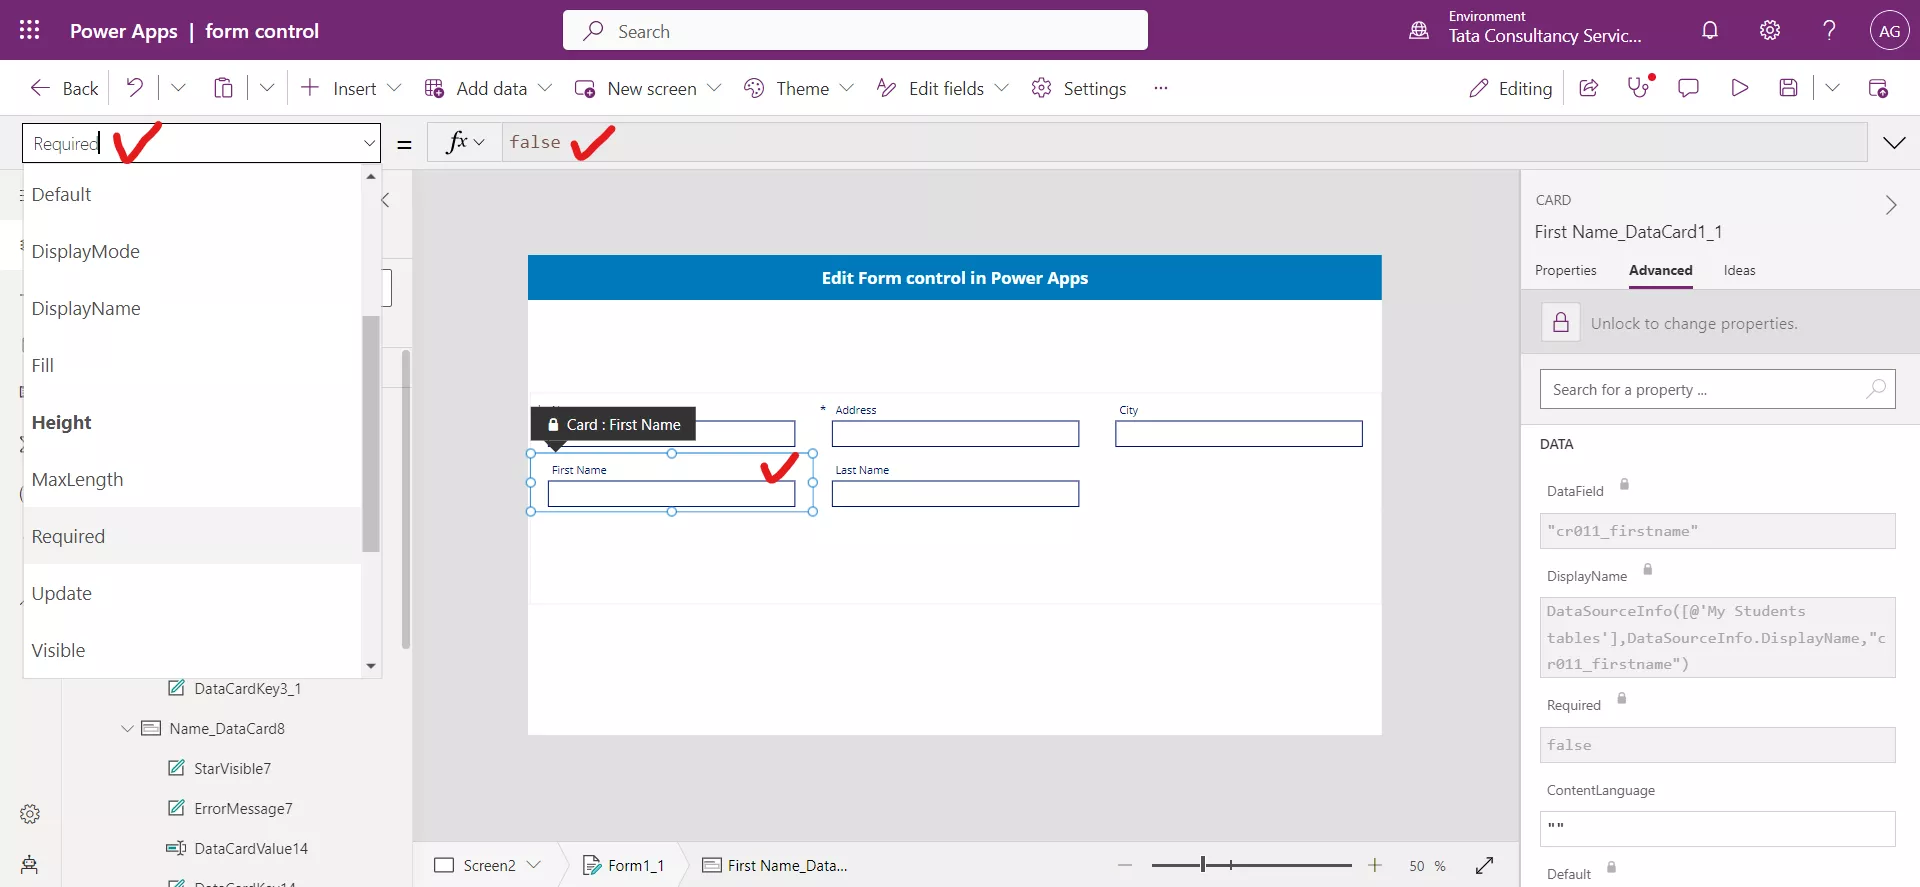Preview the app with Play icon
The image size is (1920, 887).
point(1739,88)
